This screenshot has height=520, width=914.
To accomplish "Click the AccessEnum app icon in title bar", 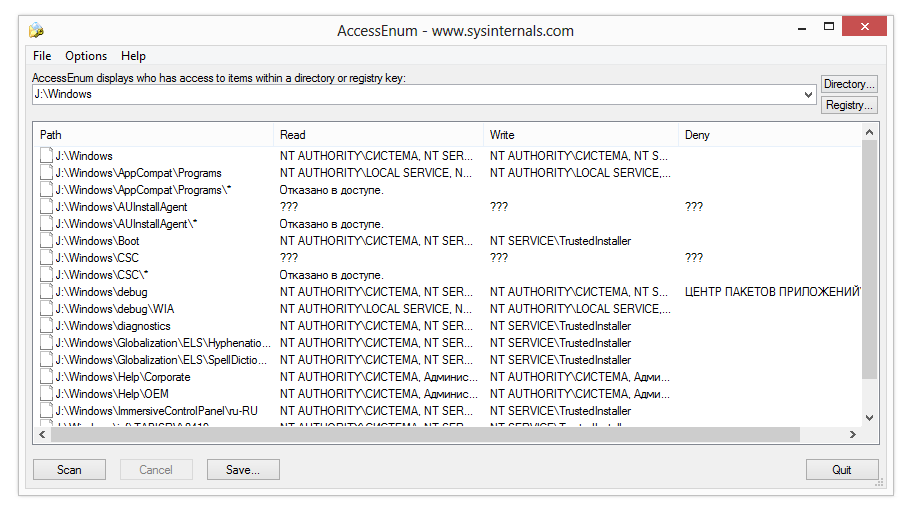I will tap(37, 30).
